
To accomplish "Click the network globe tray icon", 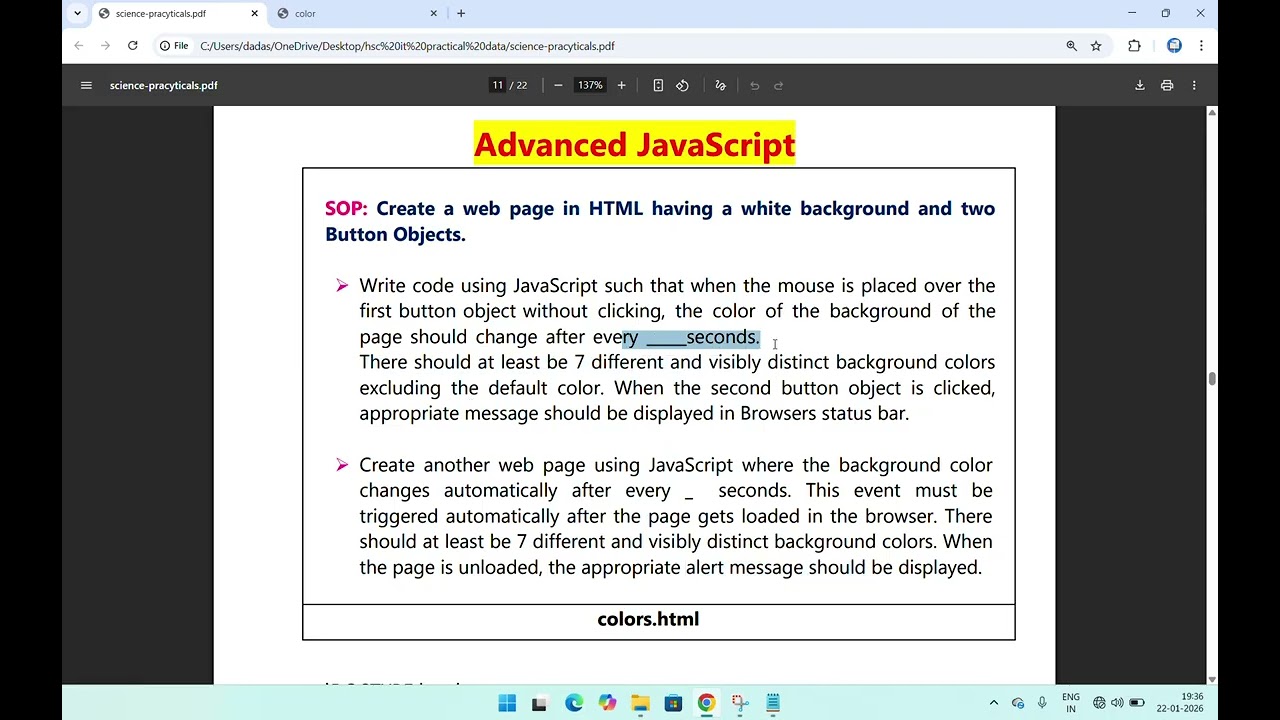I will coord(1099,703).
